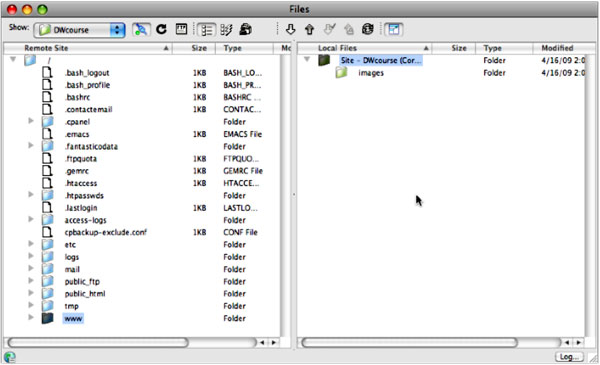Select the Site Files view icon
The height and width of the screenshot is (365, 600).
click(x=207, y=30)
